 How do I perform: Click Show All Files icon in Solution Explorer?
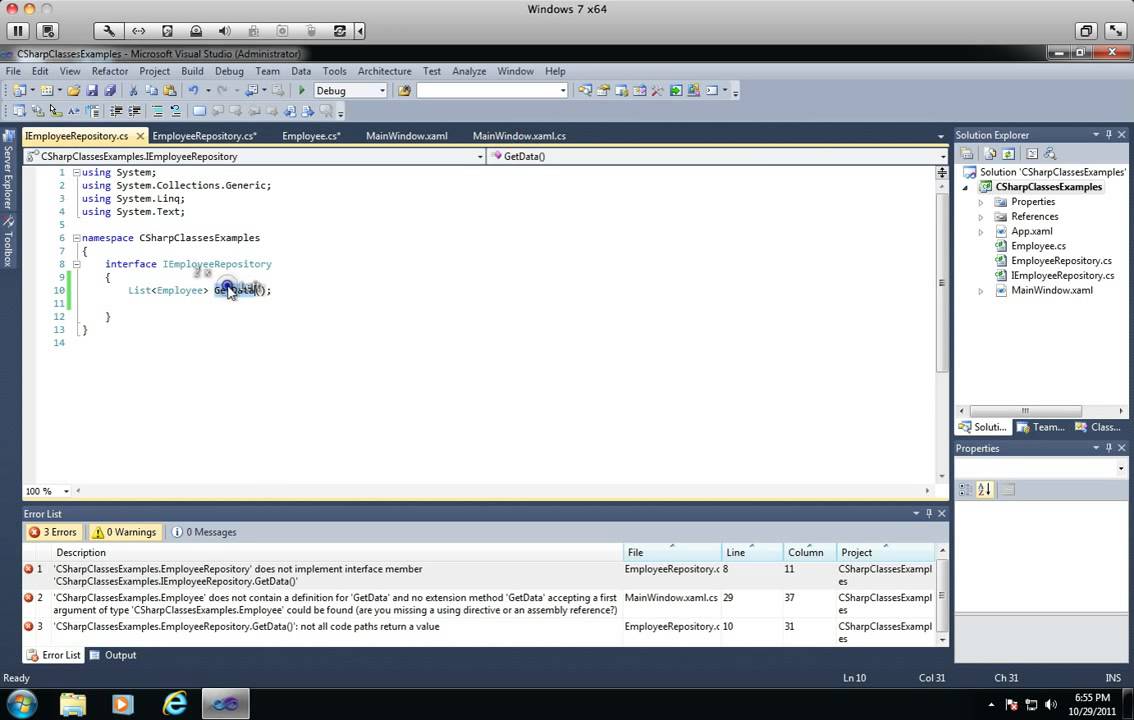[990, 153]
